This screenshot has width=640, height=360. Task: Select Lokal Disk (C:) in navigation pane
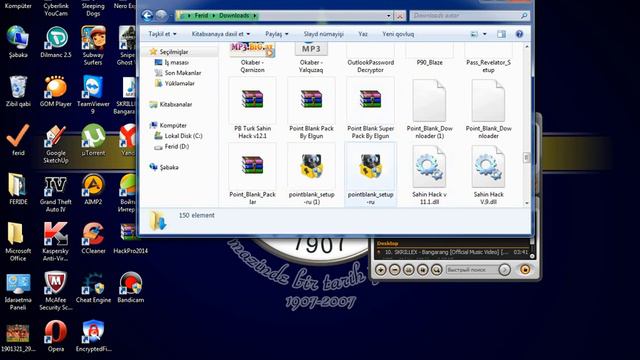(183, 136)
